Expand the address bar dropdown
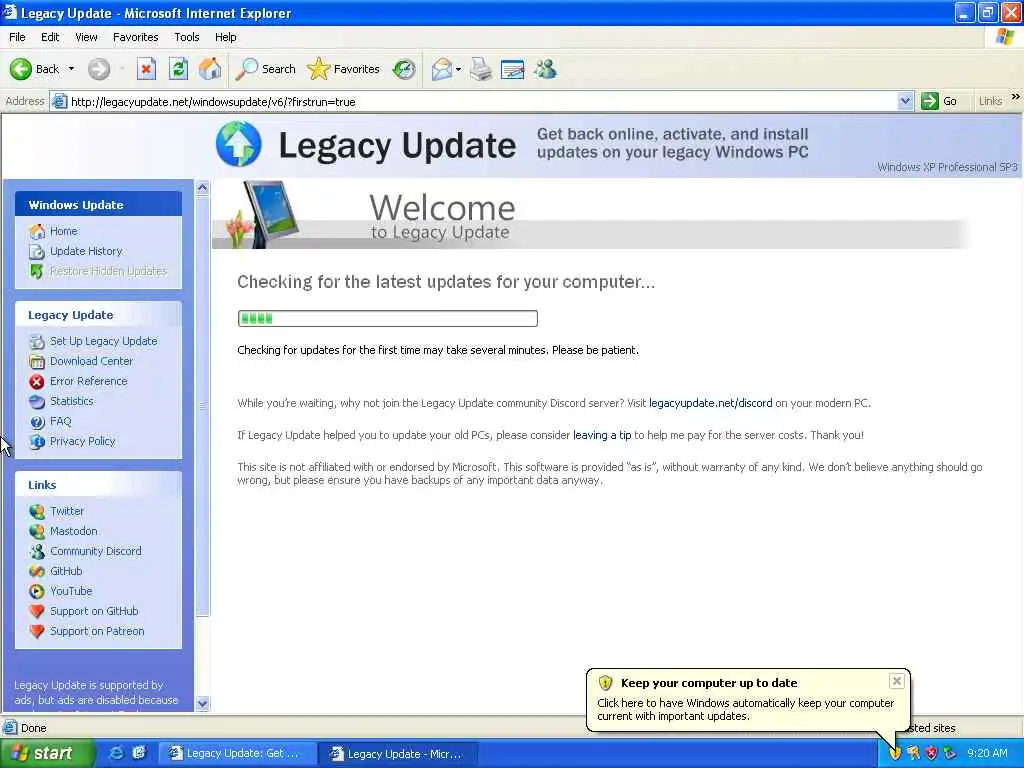This screenshot has height=768, width=1024. coord(905,101)
